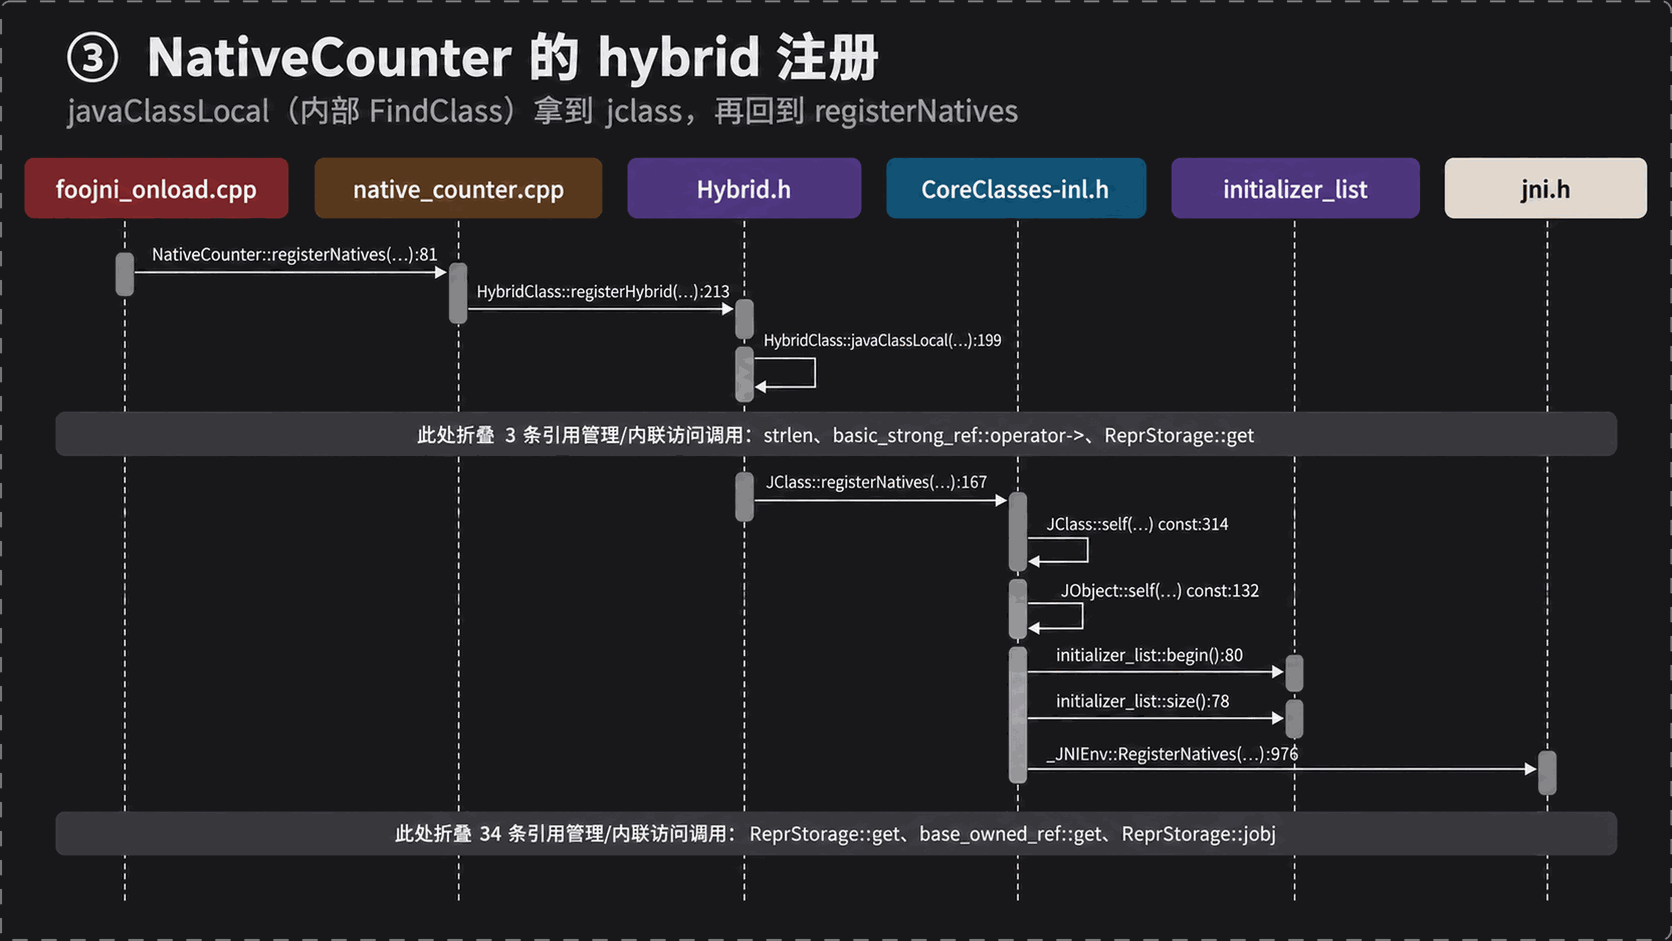Select the Hybrid.h participant box

pos(744,188)
